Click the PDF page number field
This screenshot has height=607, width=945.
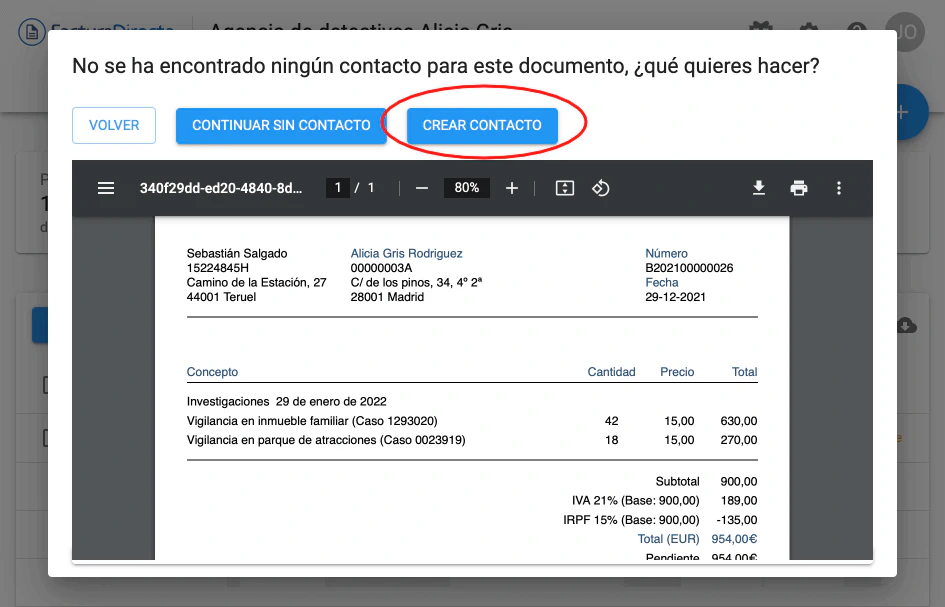tap(338, 188)
